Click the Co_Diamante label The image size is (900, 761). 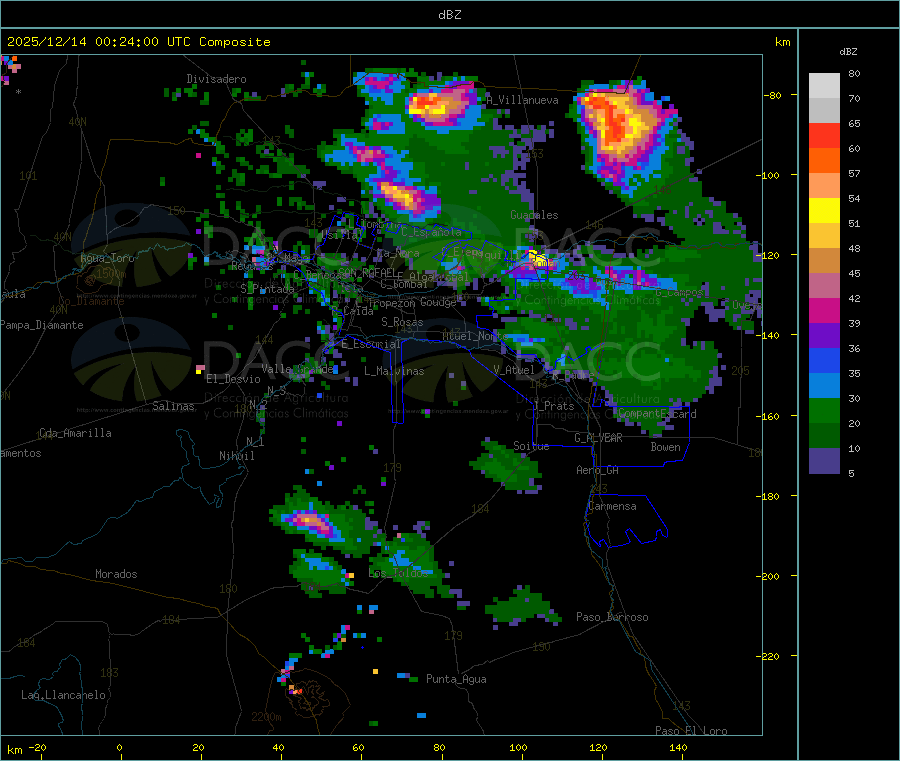coord(91,301)
